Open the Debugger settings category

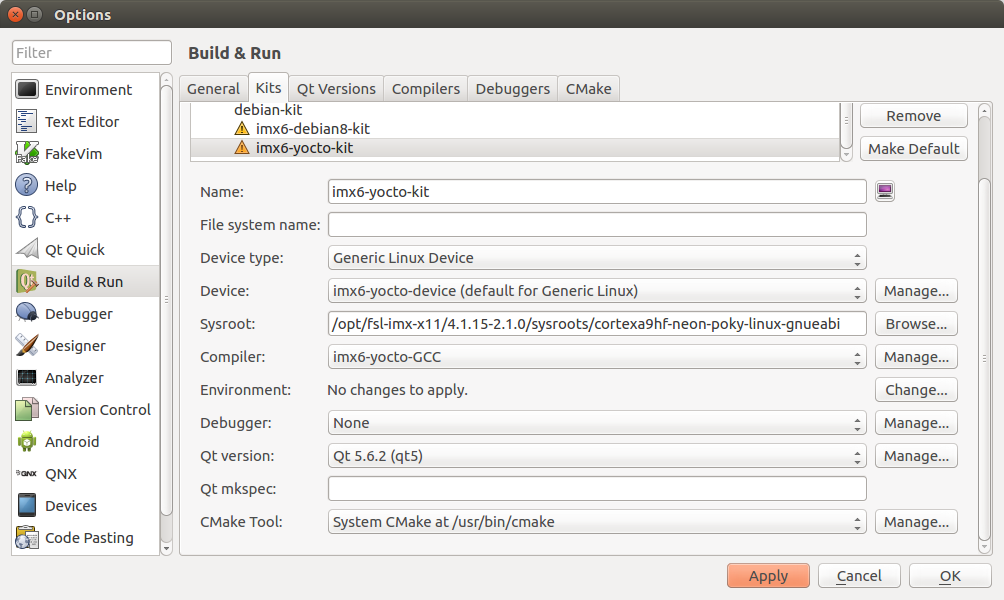pyautogui.click(x=78, y=314)
